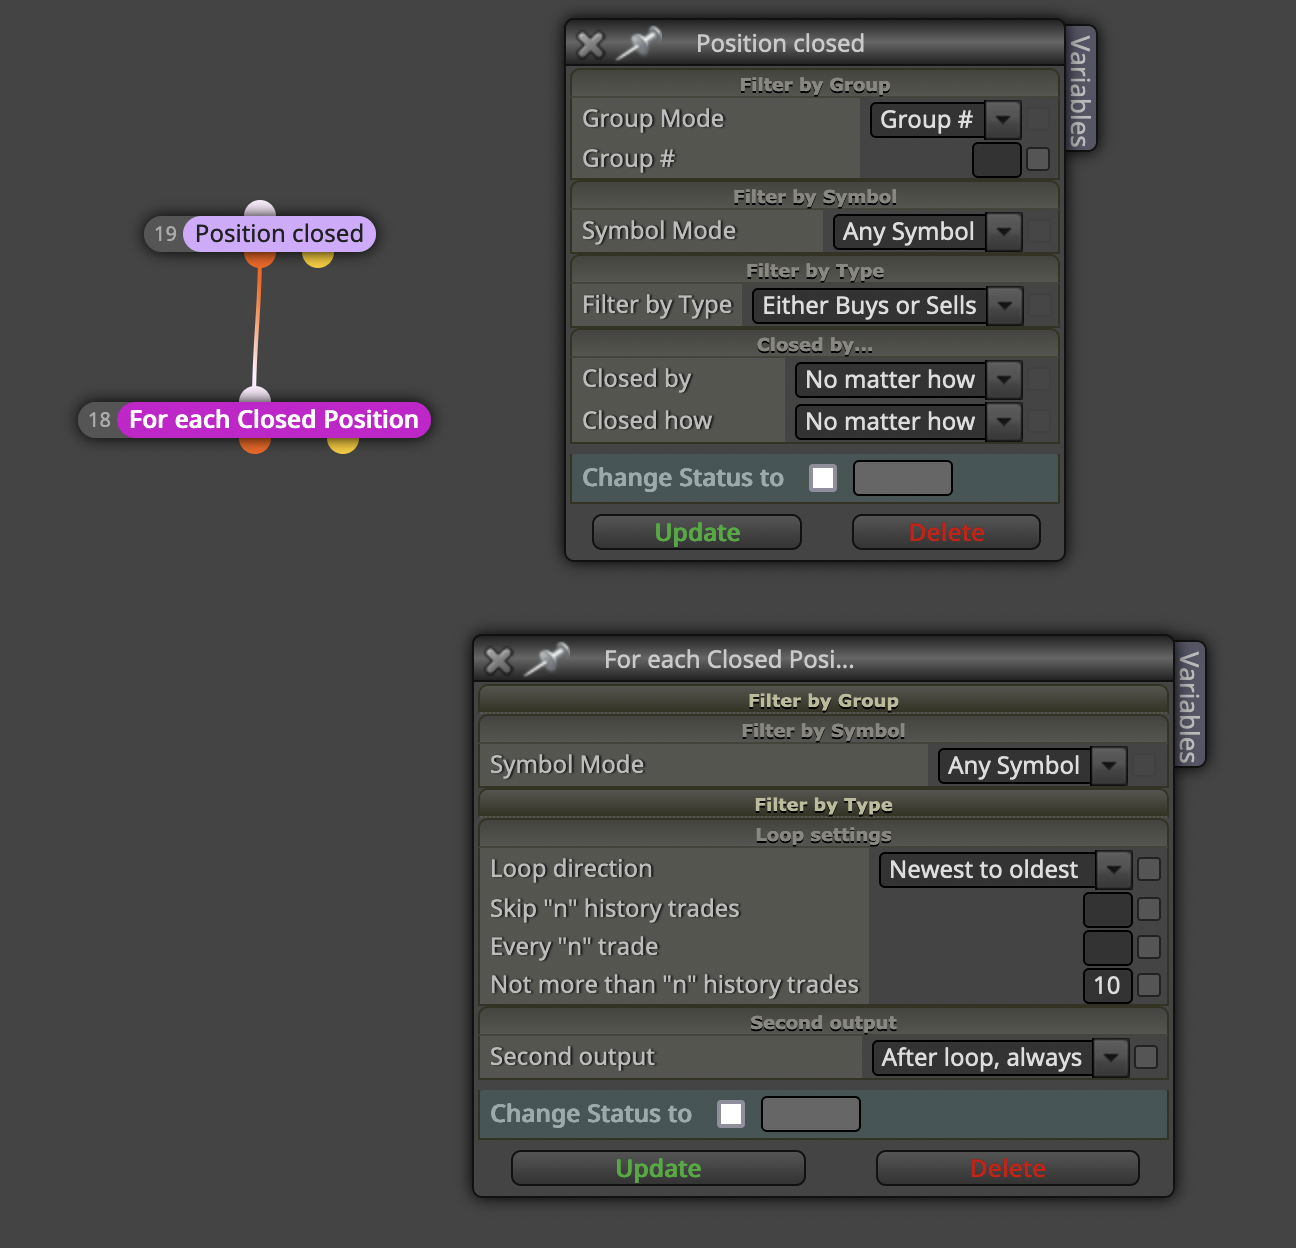Toggle checkbox beside Closed by
Screen dimensions: 1296x1248
tap(1039, 379)
